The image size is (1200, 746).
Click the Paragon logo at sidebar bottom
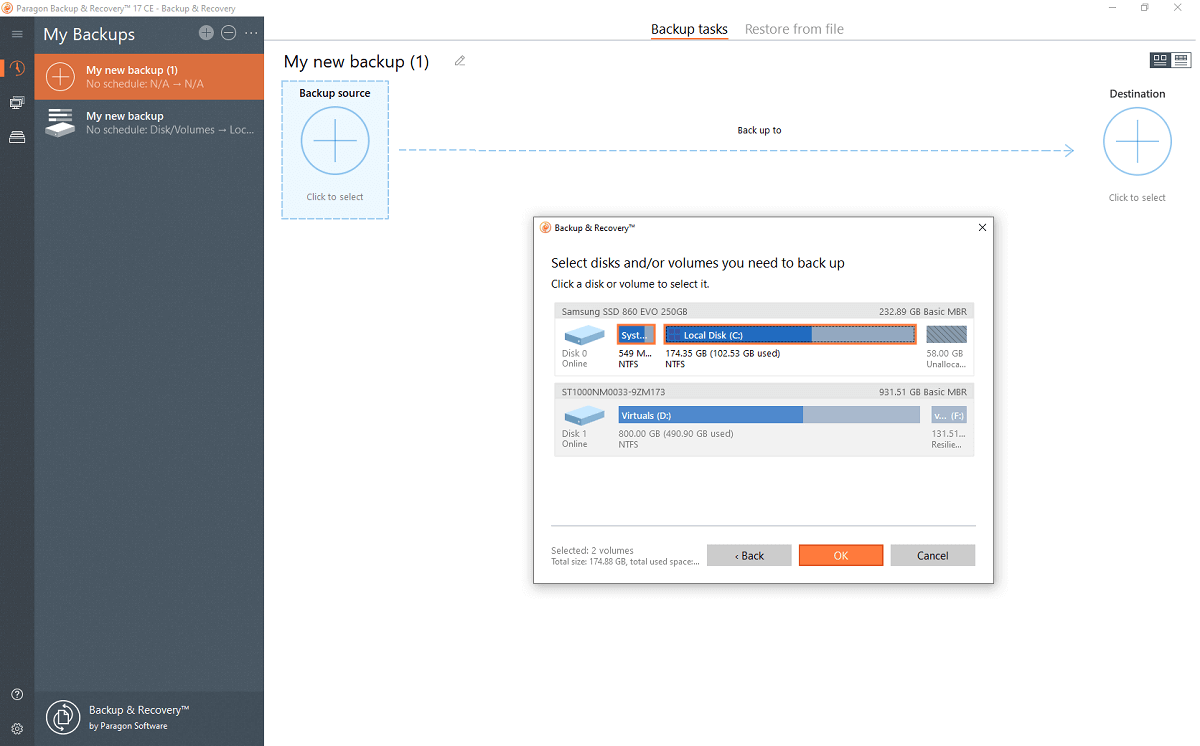[63, 717]
